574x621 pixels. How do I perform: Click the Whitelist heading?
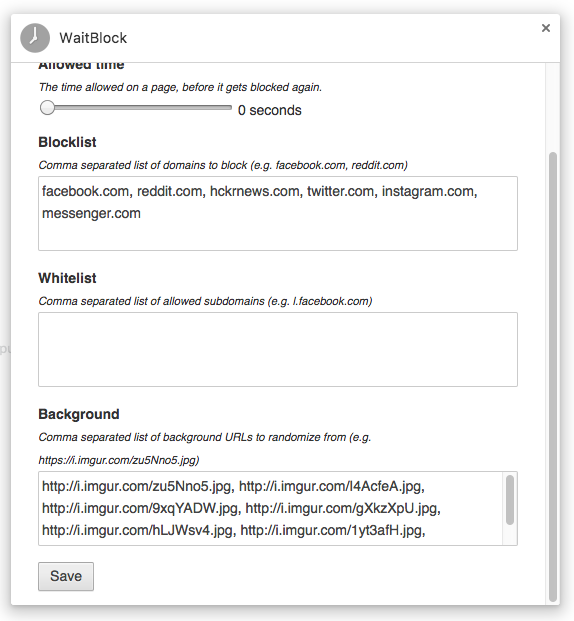[67, 278]
